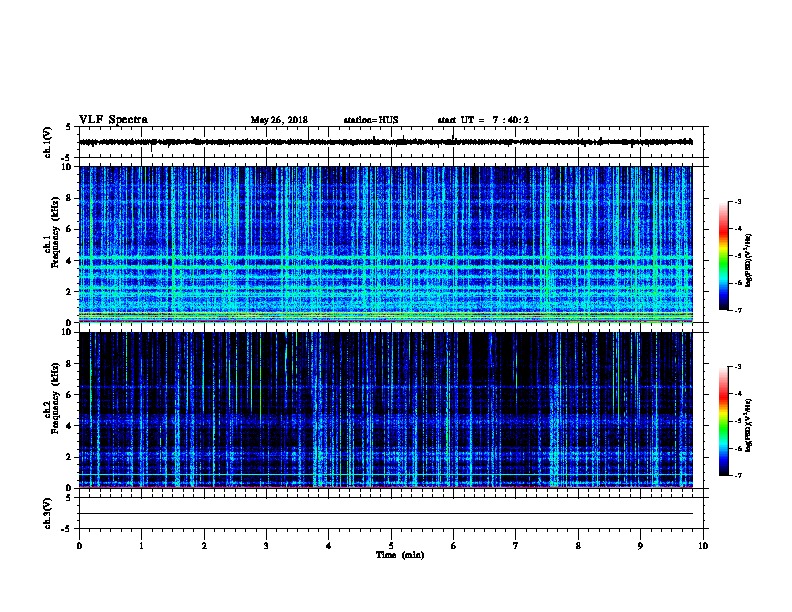792x612 pixels.
Task: Click time axis tick label "5"
Action: click(391, 546)
